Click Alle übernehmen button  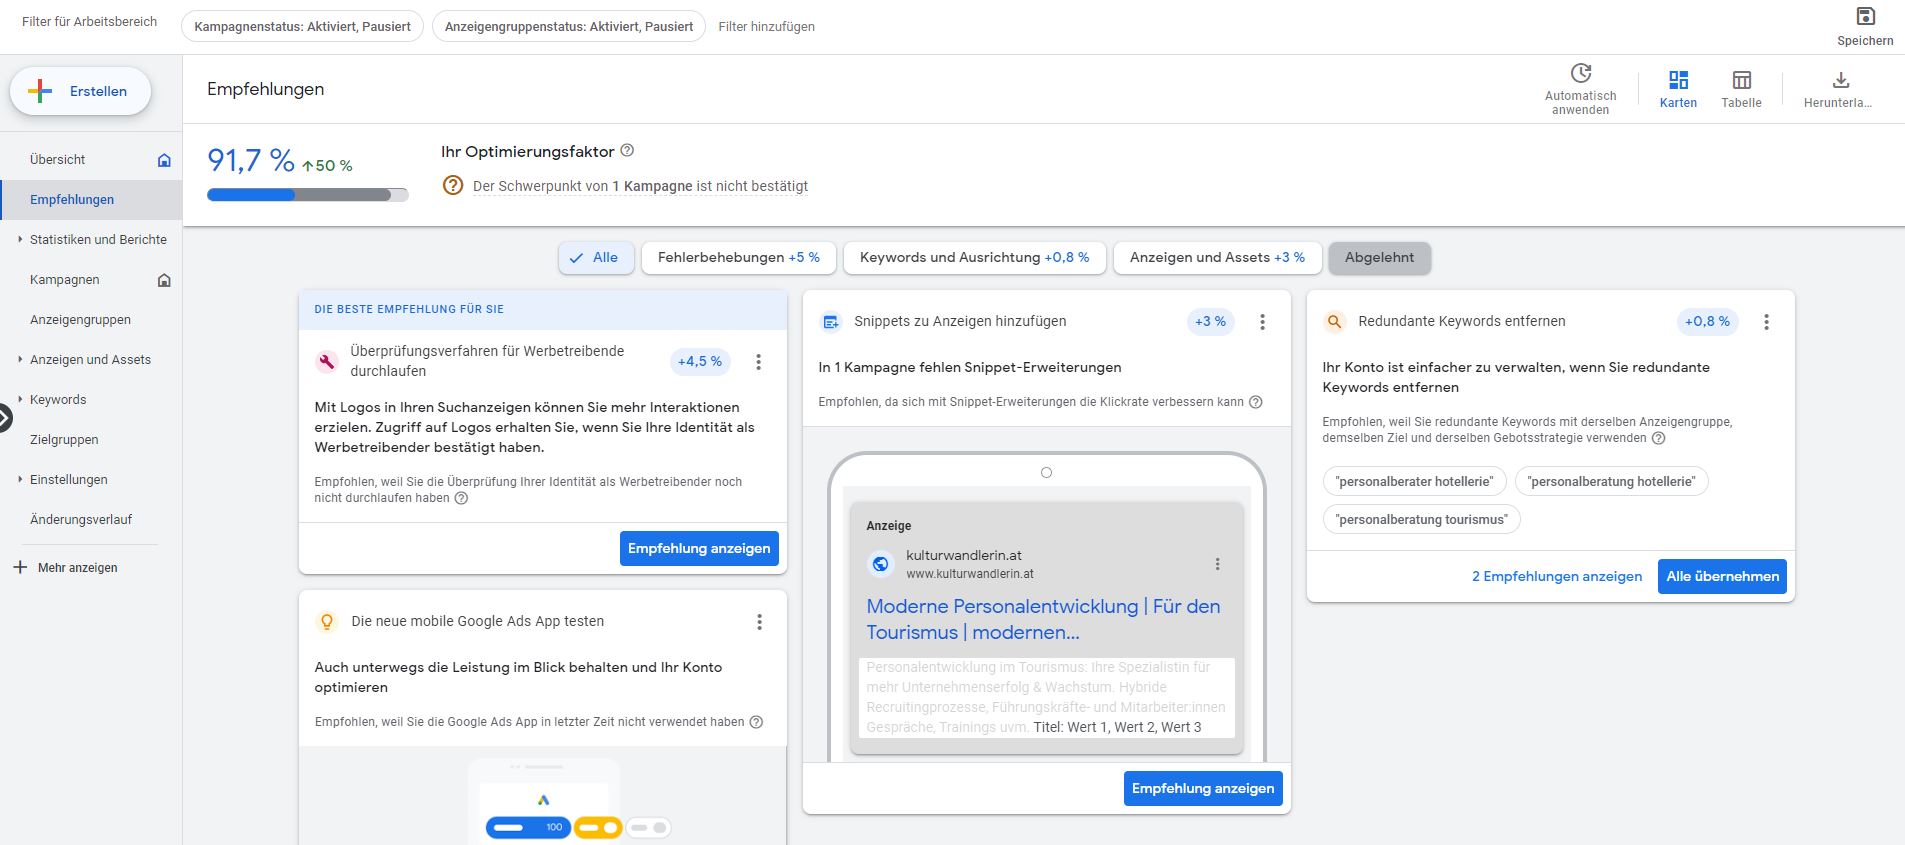pyautogui.click(x=1722, y=576)
